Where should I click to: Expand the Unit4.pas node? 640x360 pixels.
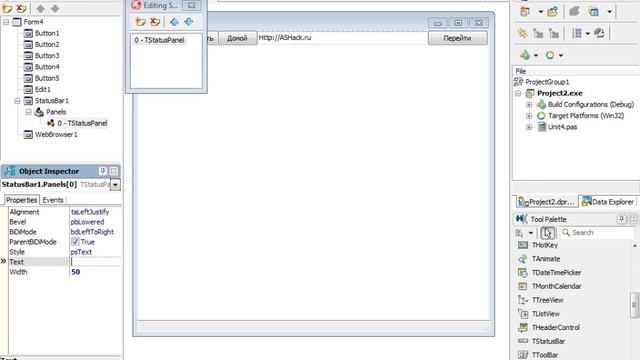click(529, 127)
